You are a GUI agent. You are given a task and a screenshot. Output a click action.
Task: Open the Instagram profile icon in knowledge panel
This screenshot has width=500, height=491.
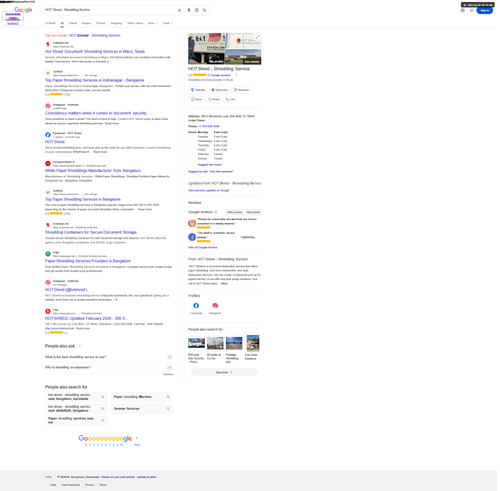(215, 306)
